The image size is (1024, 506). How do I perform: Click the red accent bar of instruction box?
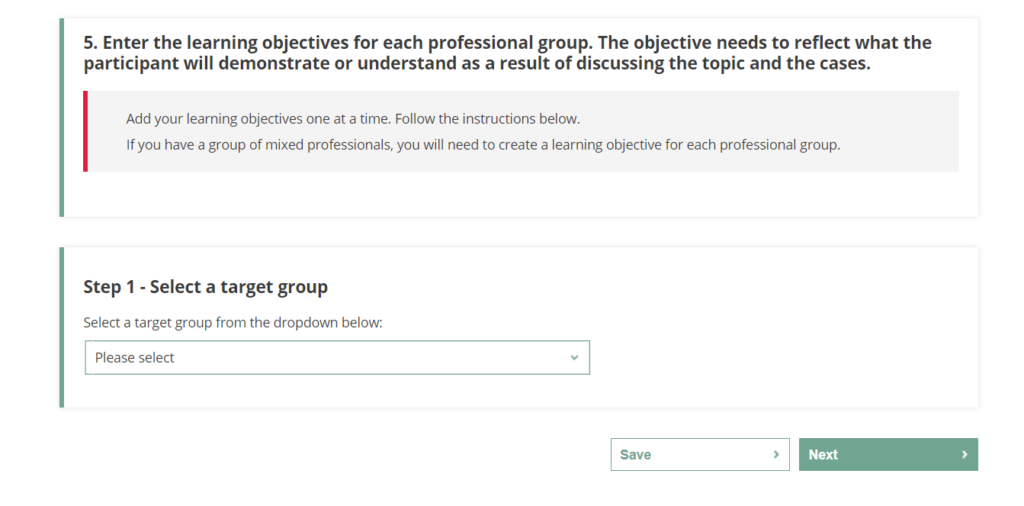pos(86,131)
